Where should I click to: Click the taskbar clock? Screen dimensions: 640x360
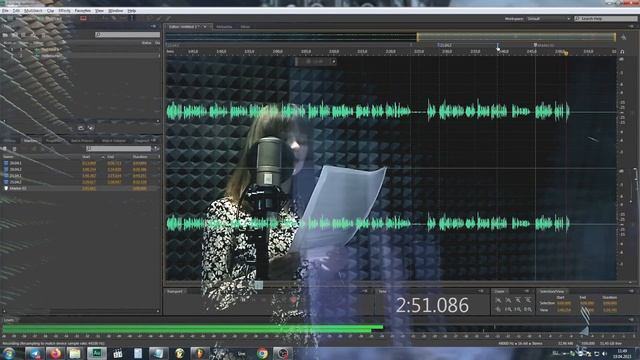pyautogui.click(x=622, y=353)
